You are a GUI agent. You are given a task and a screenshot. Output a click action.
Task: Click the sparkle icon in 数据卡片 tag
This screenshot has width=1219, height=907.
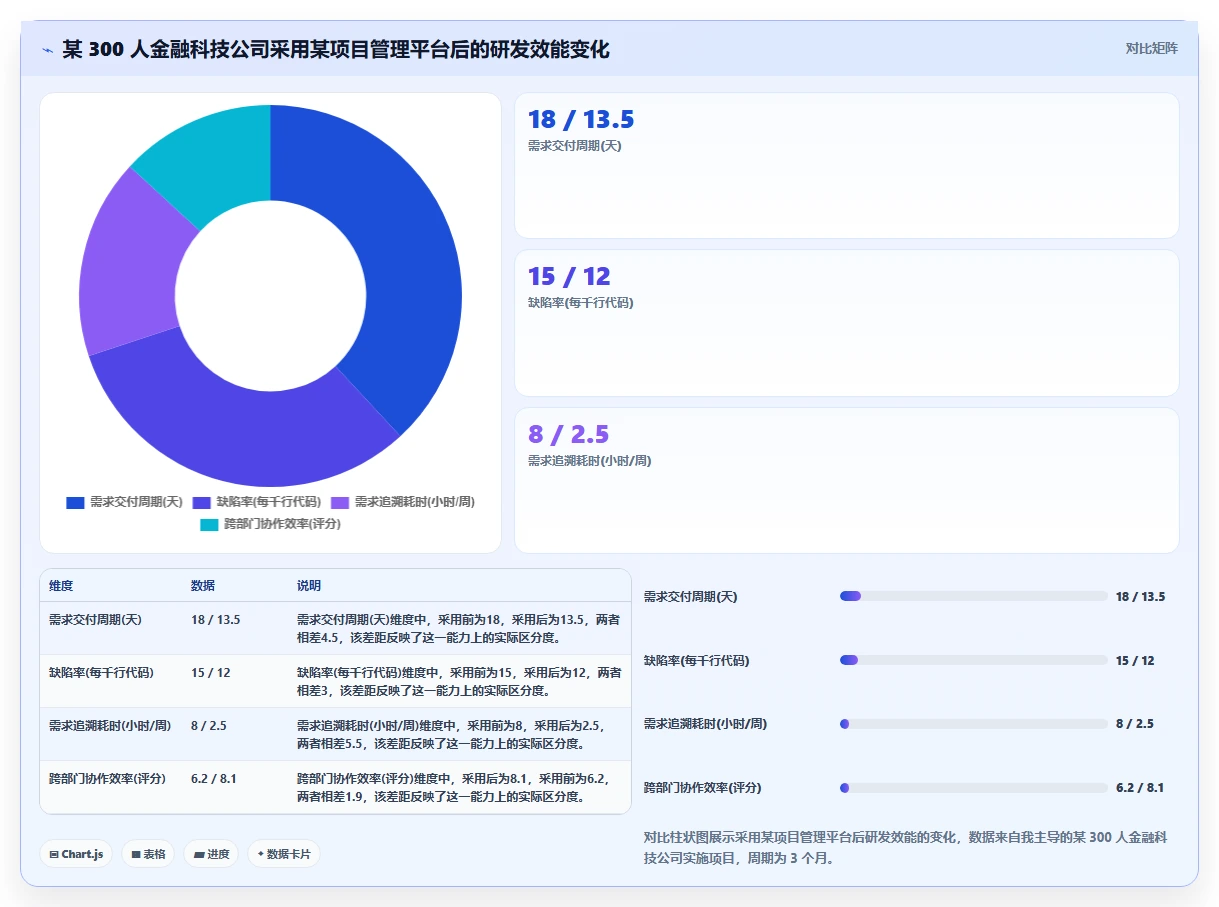261,854
